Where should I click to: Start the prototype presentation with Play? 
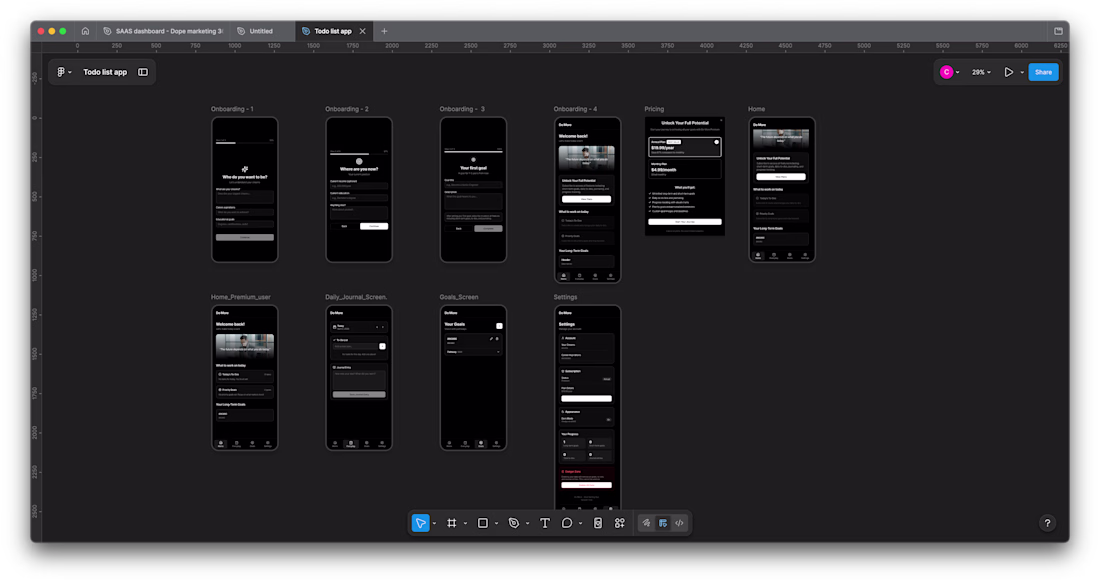click(x=1008, y=72)
